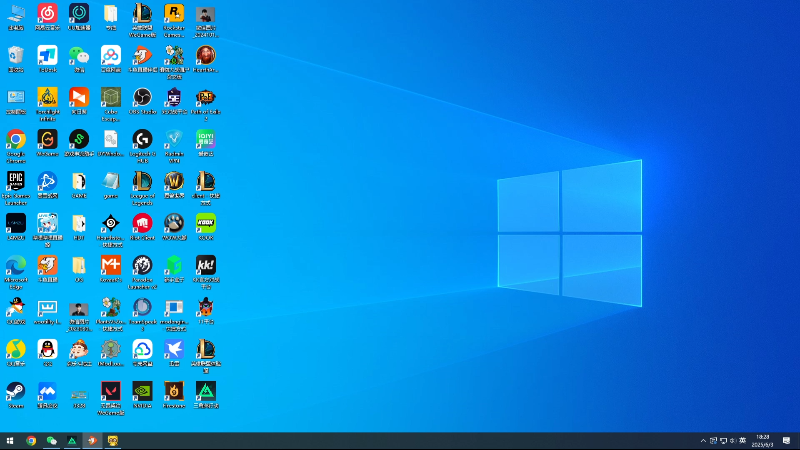Open WeChat from the taskbar
This screenshot has width=800, height=450.
pyautogui.click(x=52, y=441)
